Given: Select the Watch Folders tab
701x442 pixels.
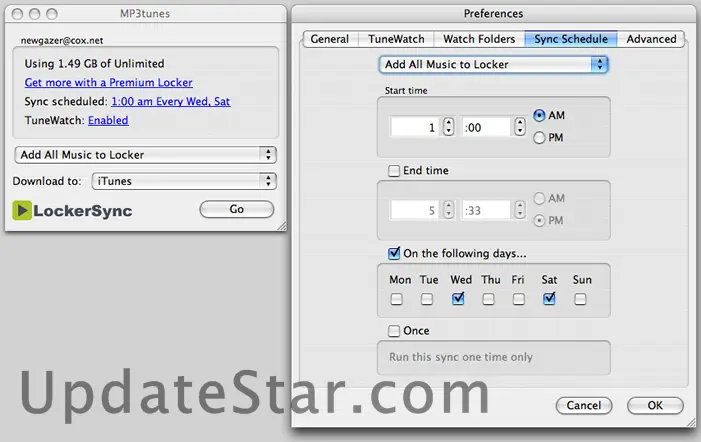Looking at the screenshot, I should (479, 39).
